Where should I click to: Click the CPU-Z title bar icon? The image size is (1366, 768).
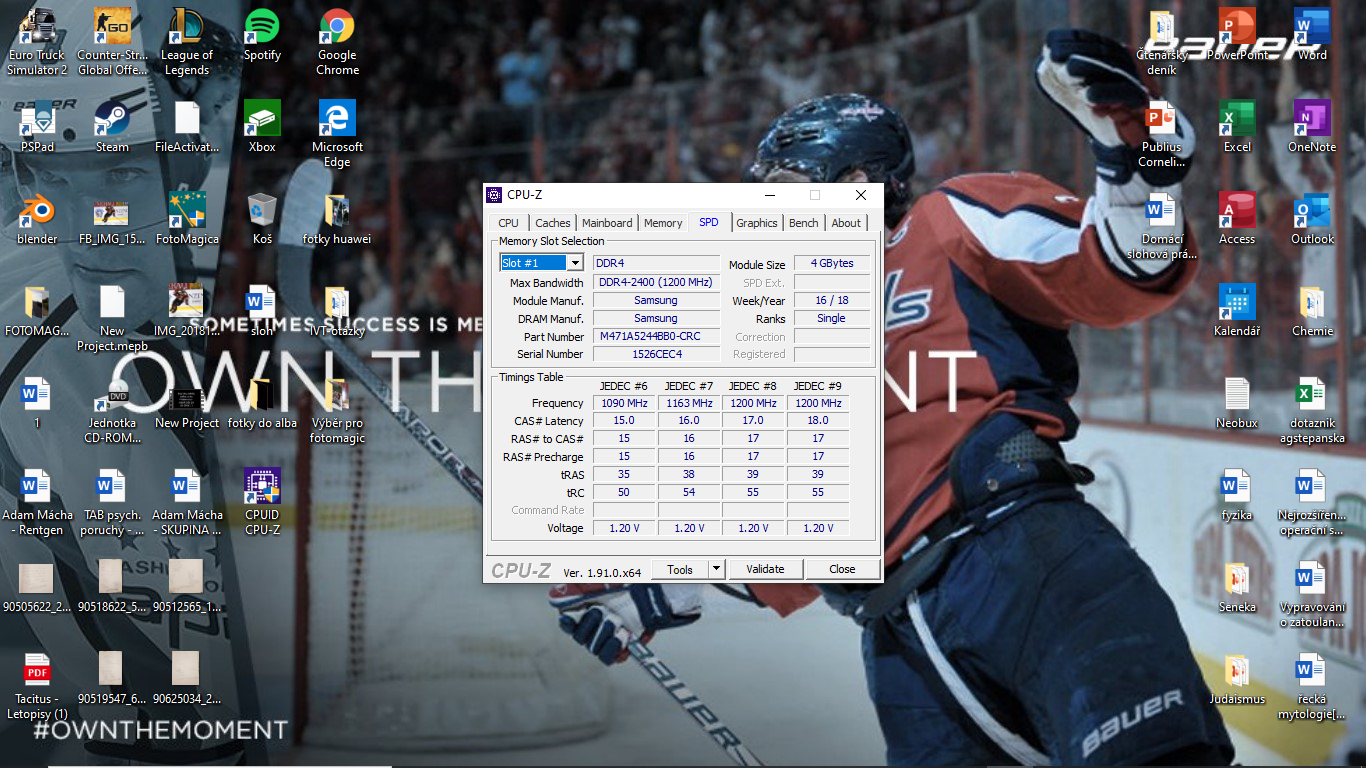pyautogui.click(x=494, y=195)
